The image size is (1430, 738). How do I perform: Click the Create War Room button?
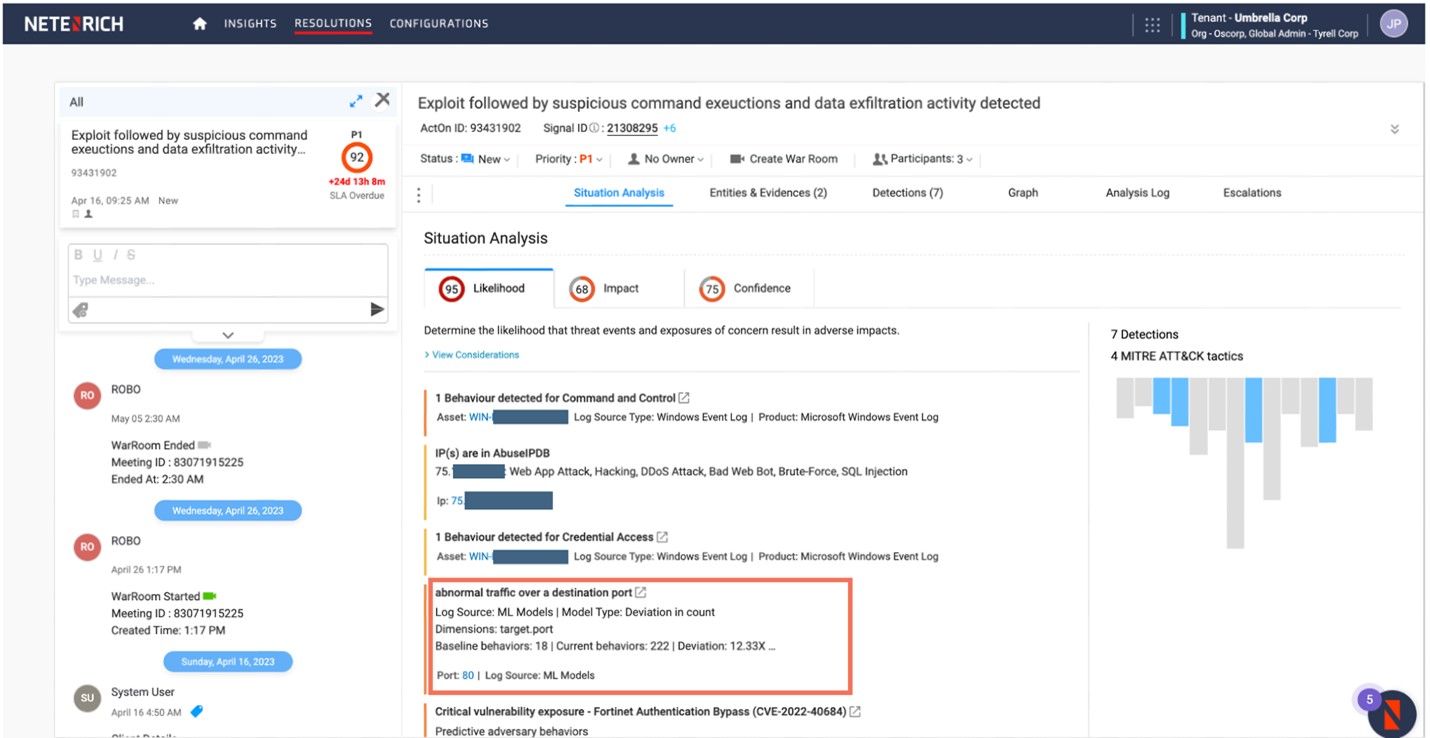784,159
